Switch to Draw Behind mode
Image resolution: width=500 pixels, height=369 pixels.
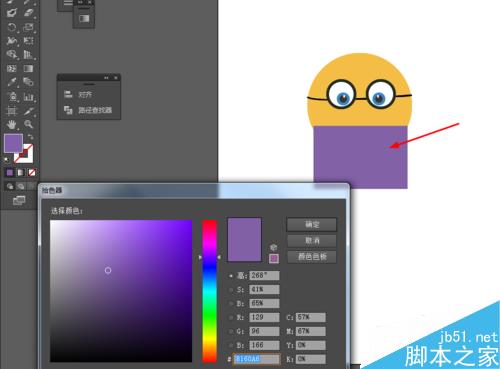point(21,186)
